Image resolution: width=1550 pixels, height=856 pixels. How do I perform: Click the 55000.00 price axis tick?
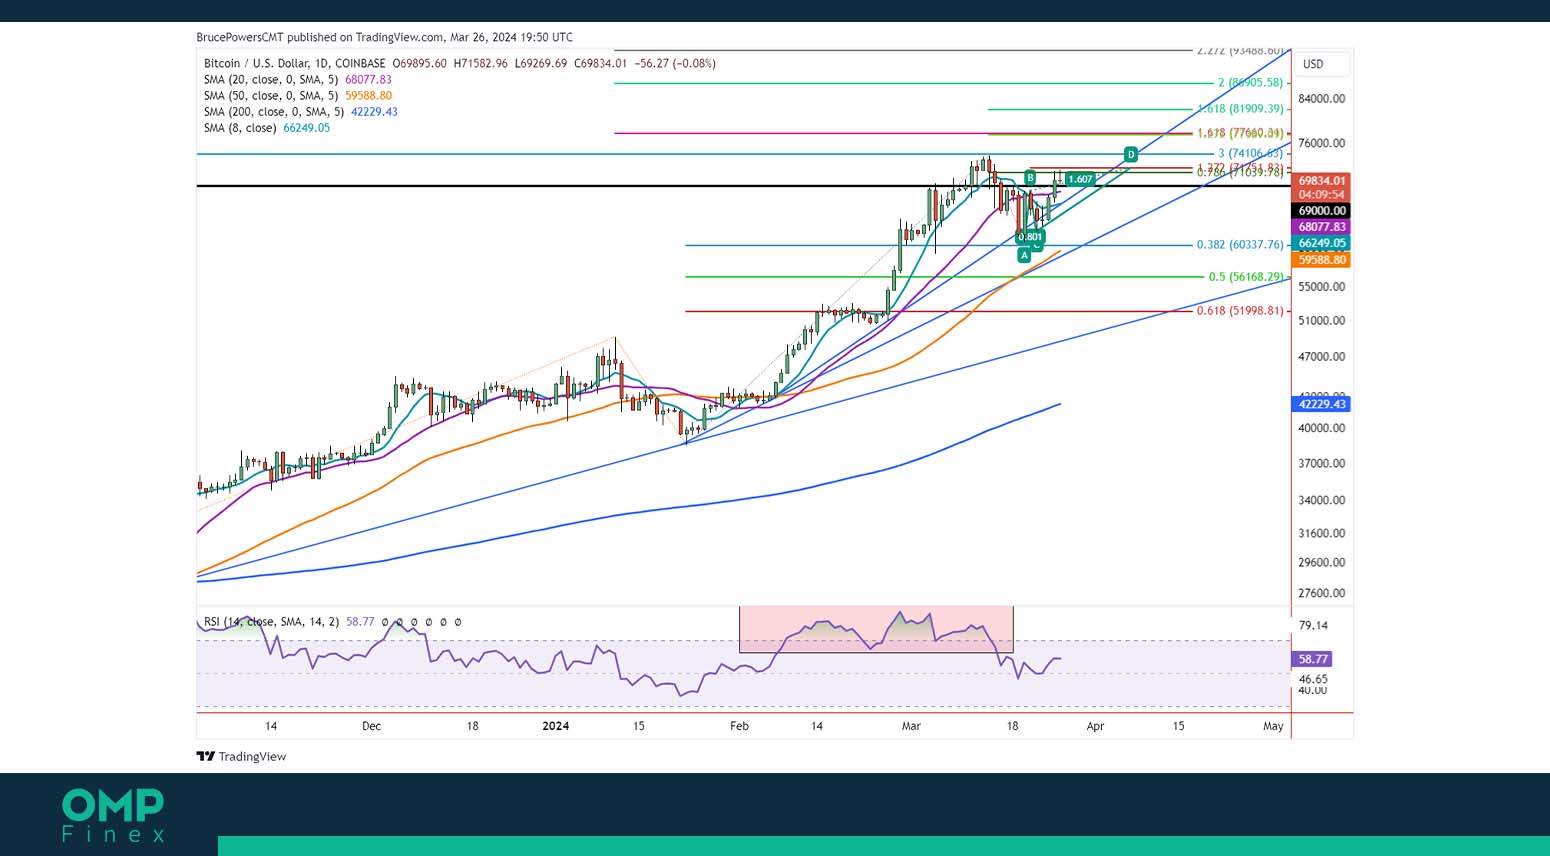(x=1321, y=287)
